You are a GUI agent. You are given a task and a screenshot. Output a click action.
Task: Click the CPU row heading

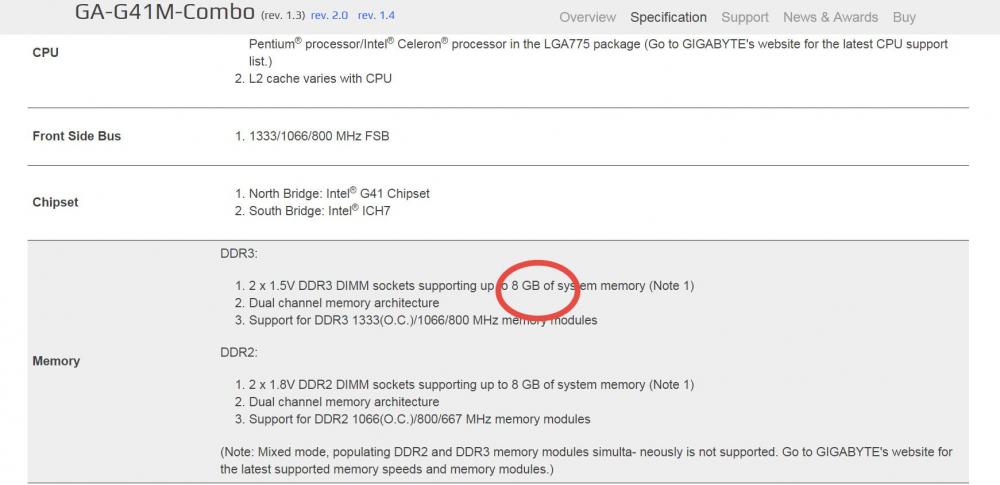(x=45, y=52)
